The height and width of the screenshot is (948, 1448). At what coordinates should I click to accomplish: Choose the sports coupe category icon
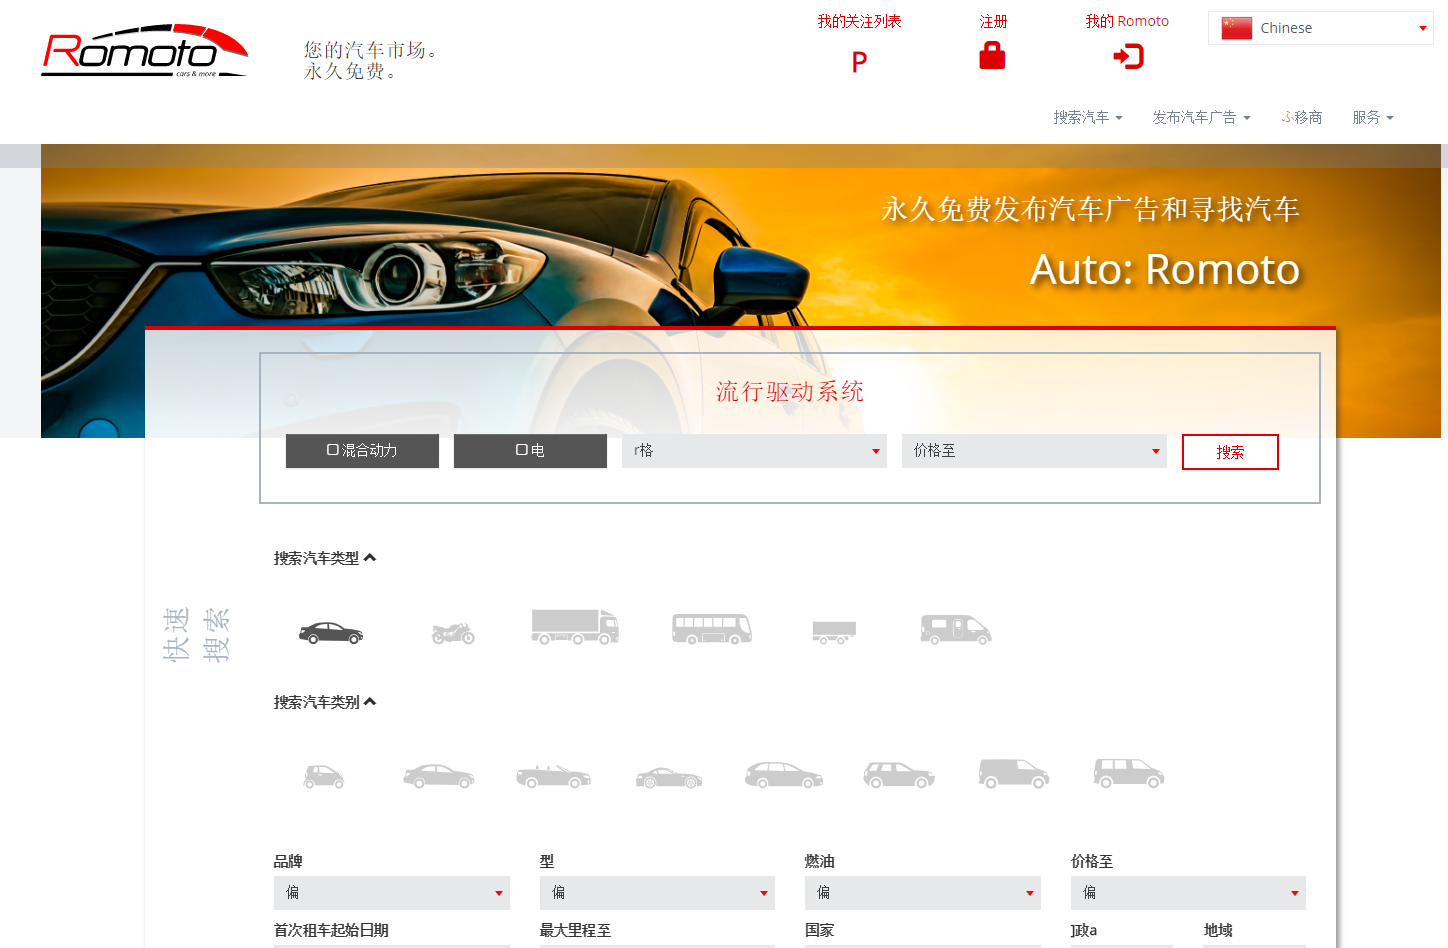pyautogui.click(x=669, y=777)
